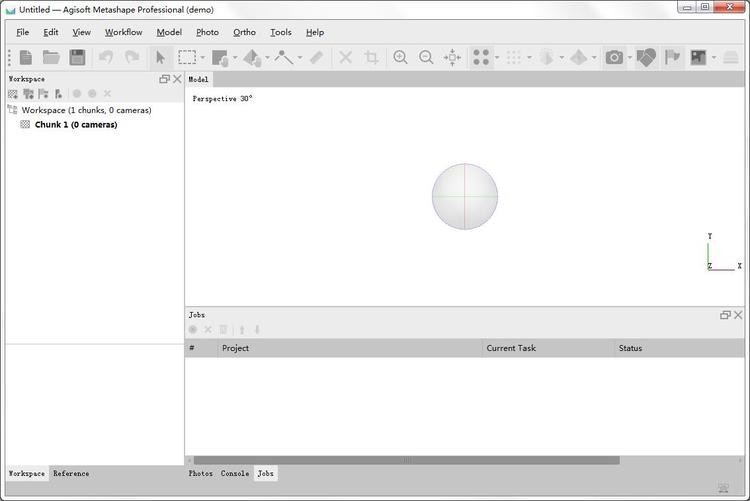Toggle Show Cameras camera icon

pos(614,57)
